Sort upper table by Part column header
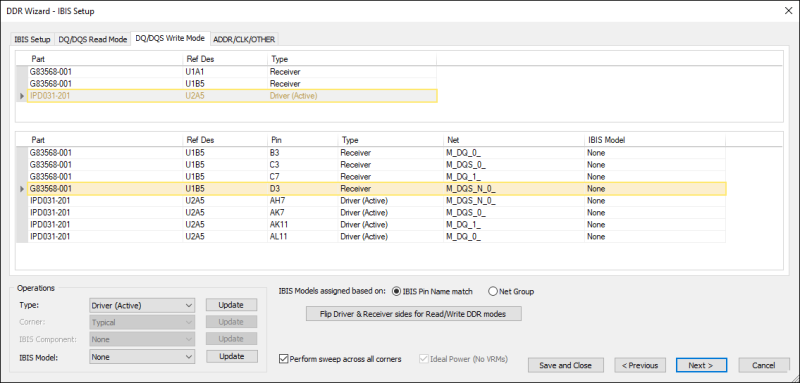The image size is (800, 383). coord(105,59)
